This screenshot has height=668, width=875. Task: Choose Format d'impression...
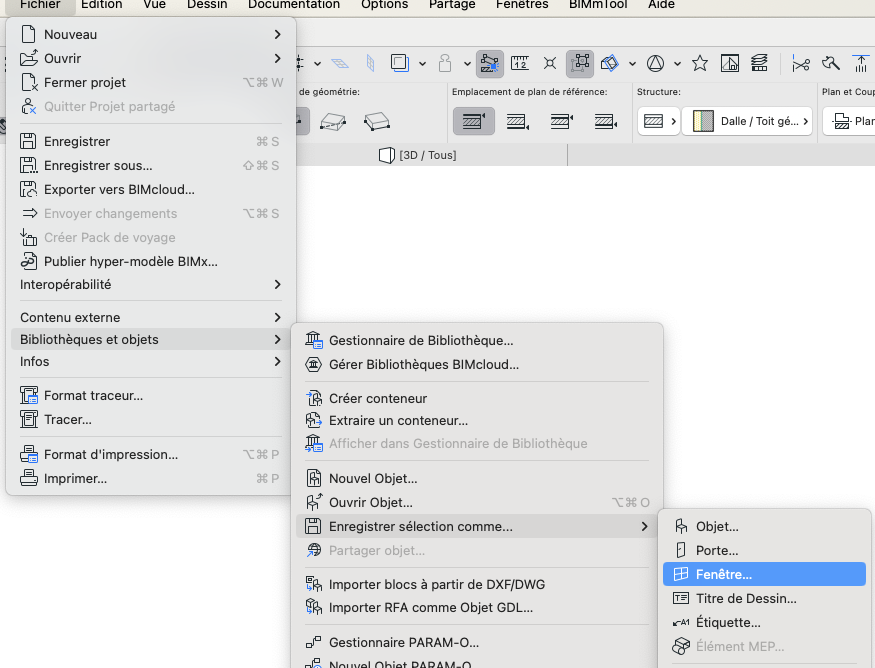pos(151,454)
